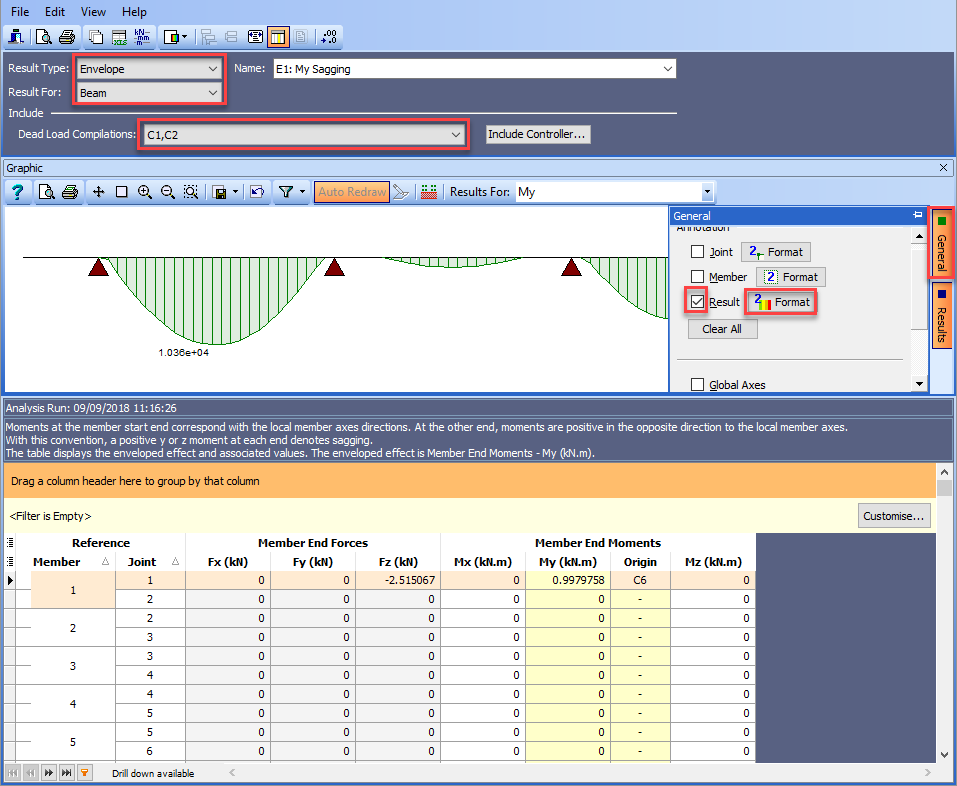The height and width of the screenshot is (786, 957).
Task: Open Joint Format button
Action: point(776,251)
